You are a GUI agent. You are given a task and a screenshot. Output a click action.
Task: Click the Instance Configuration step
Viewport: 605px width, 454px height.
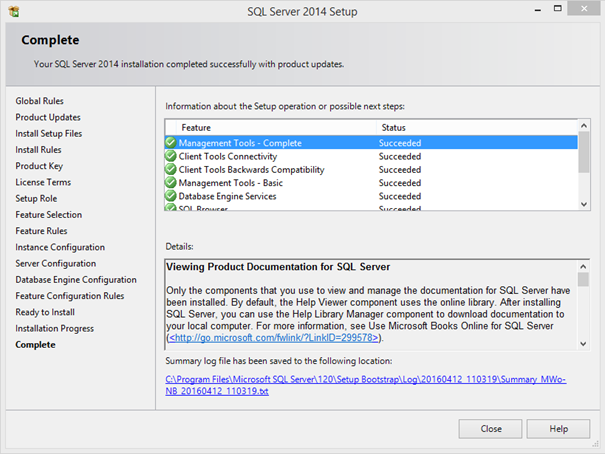point(60,247)
